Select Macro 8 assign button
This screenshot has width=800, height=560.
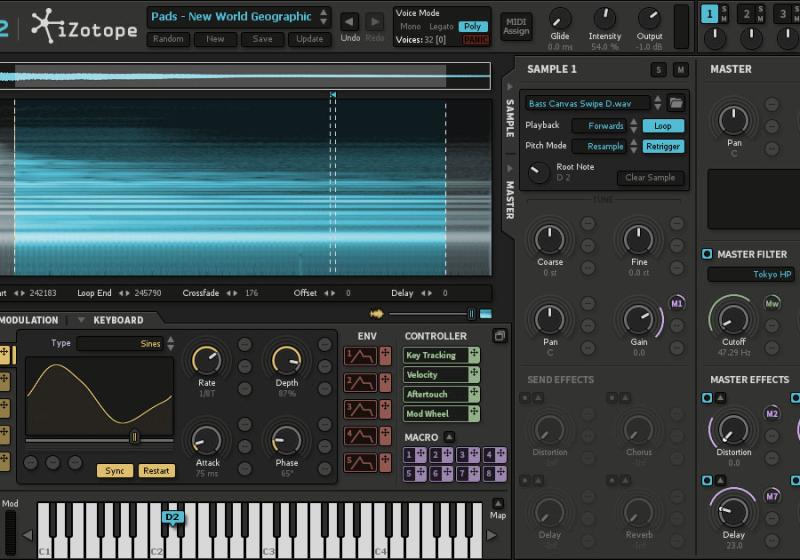[495, 473]
